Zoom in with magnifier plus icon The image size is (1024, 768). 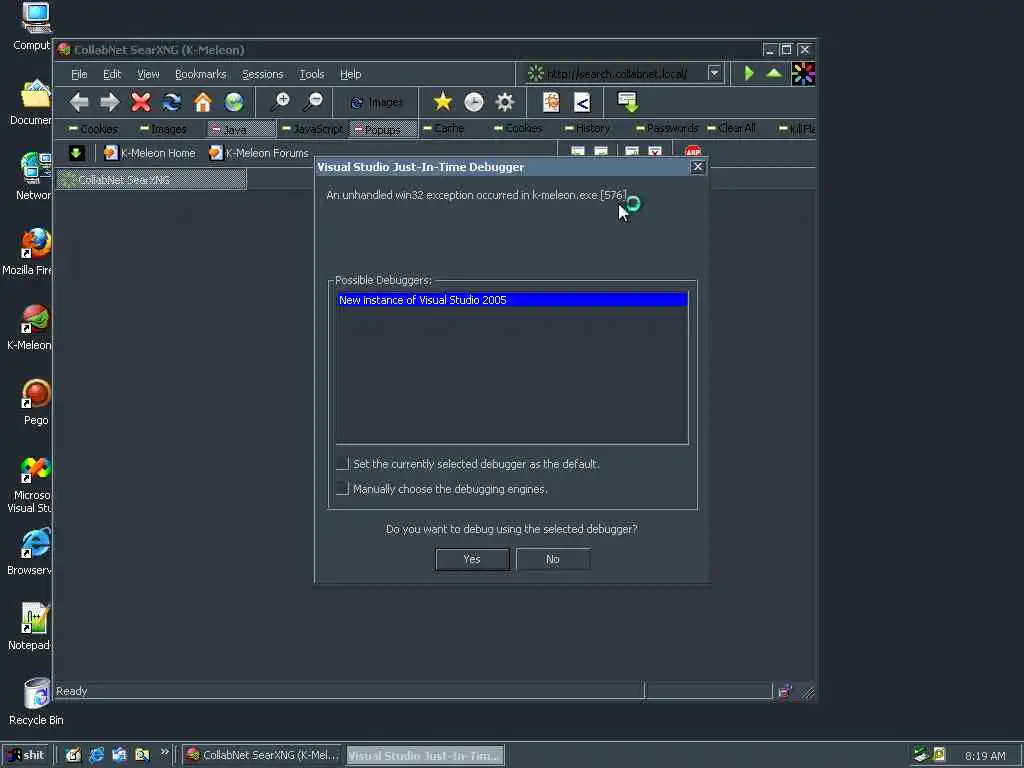[280, 102]
